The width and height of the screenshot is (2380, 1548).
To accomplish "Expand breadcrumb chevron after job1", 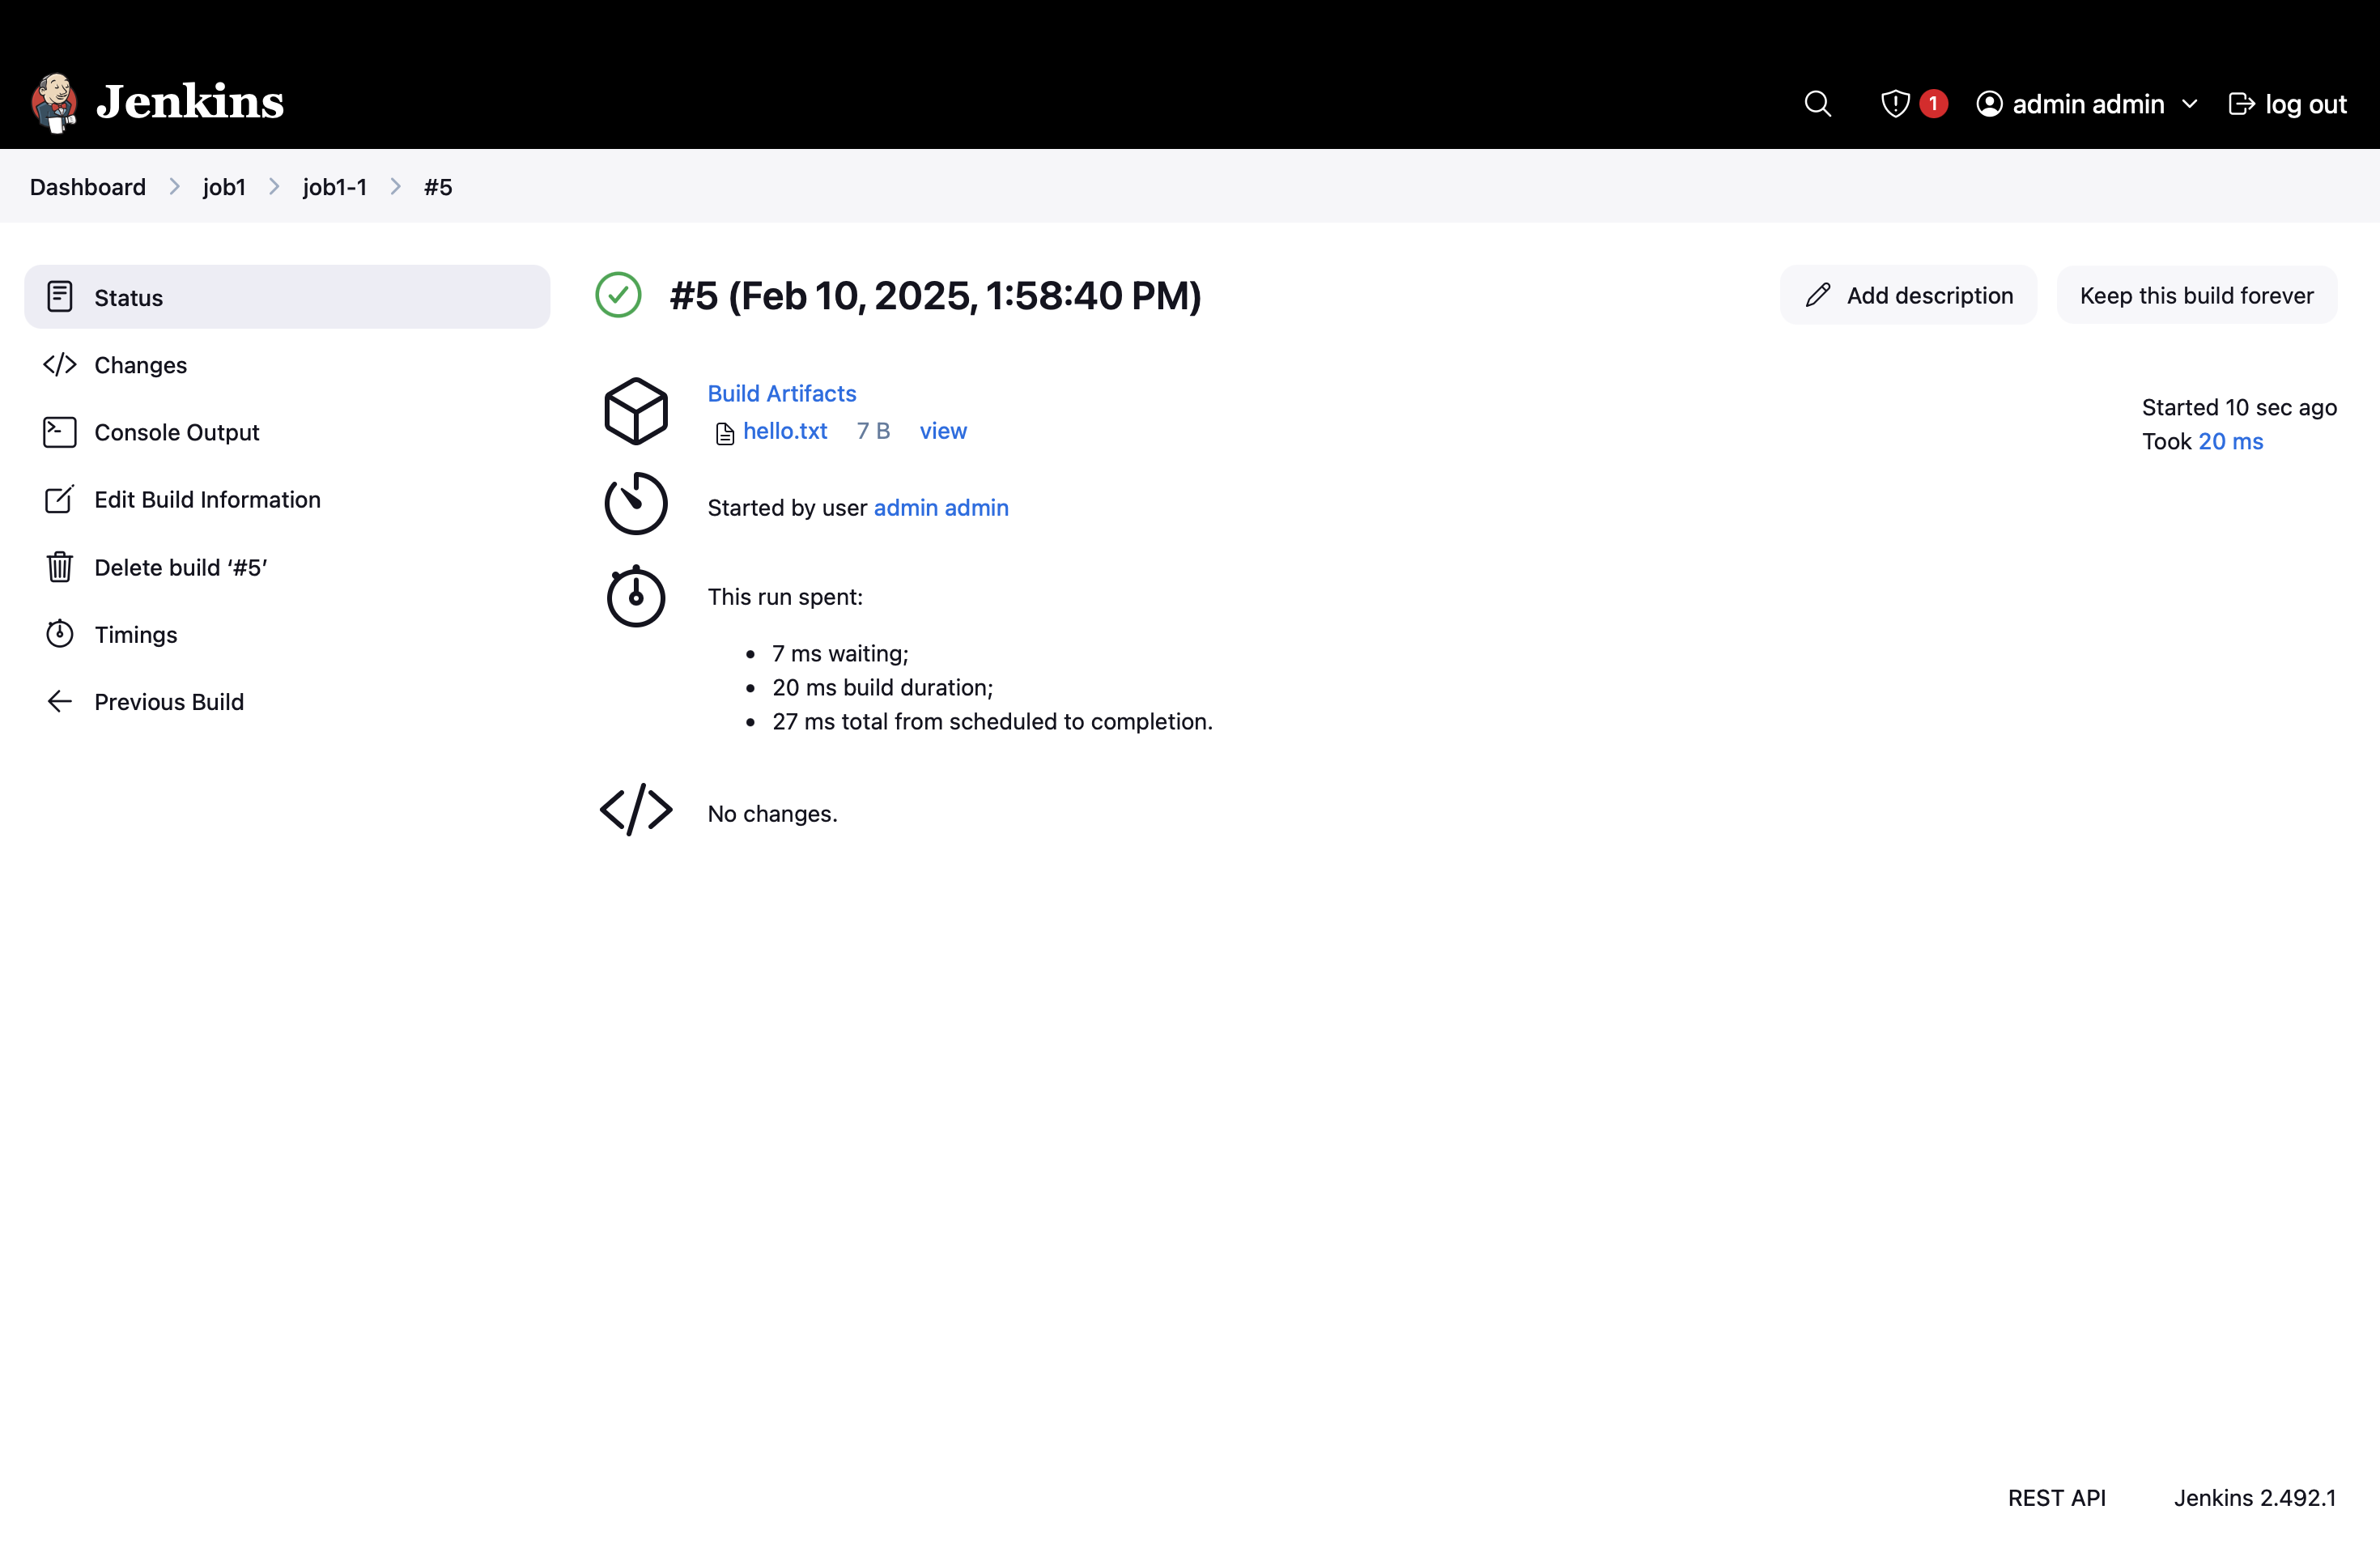I will coord(275,187).
